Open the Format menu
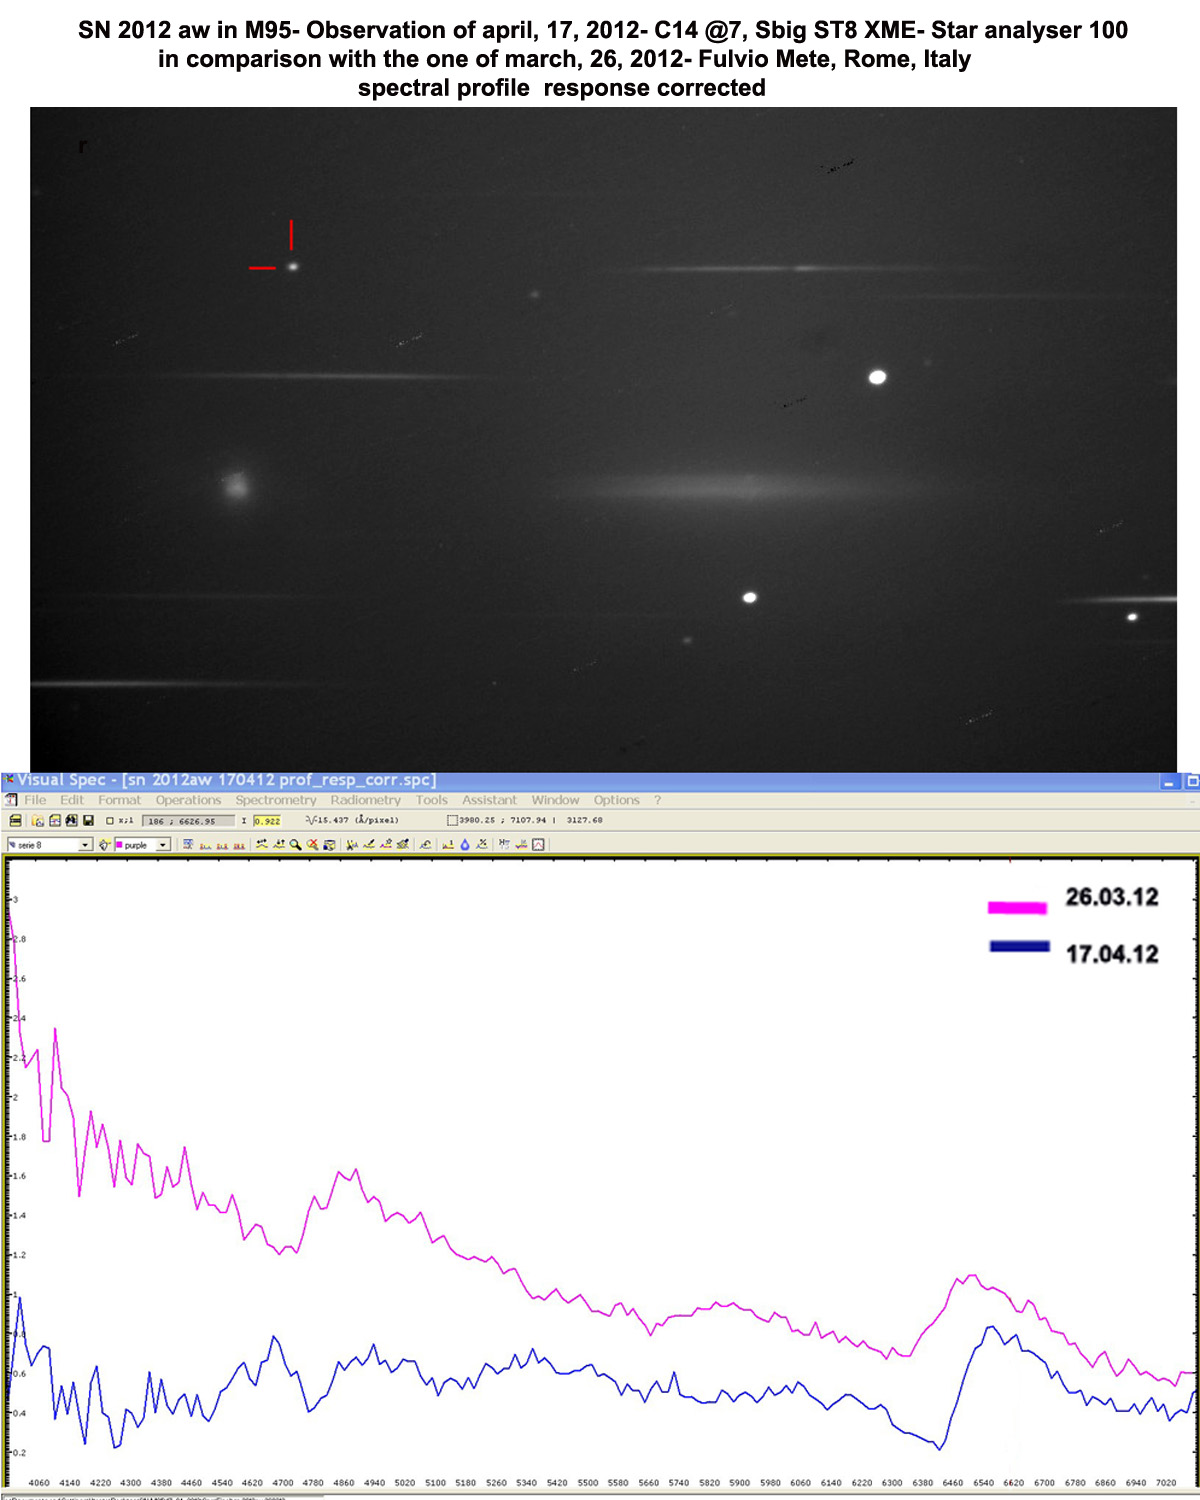1200x1500 pixels. [x=119, y=800]
